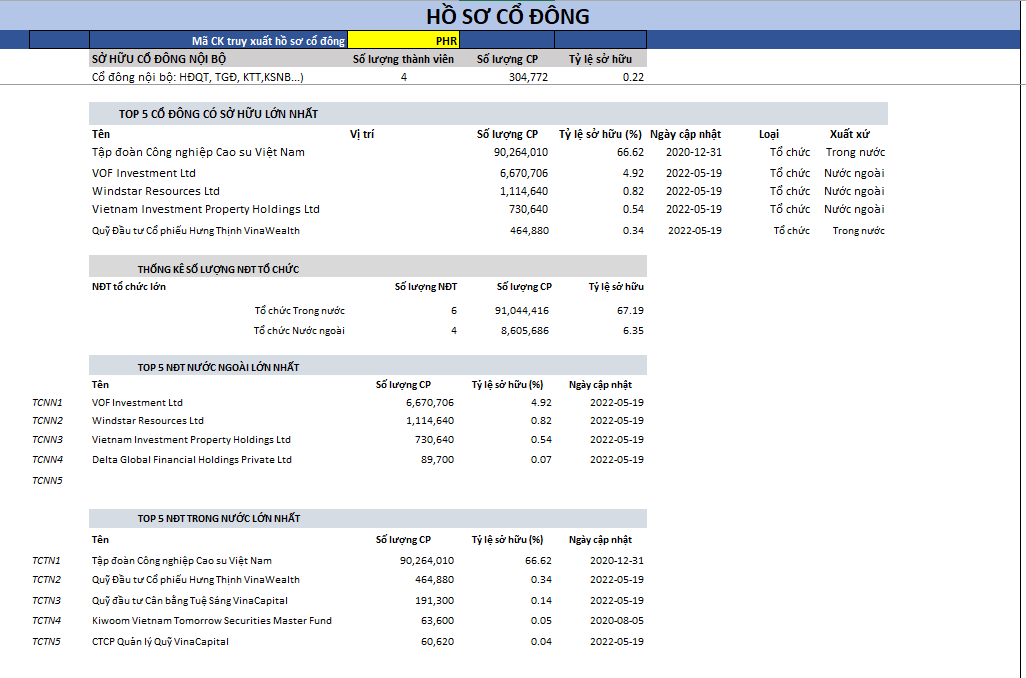Image resolution: width=1026 pixels, height=678 pixels.
Task: Click the 'Loại' column header
Action: tap(769, 134)
